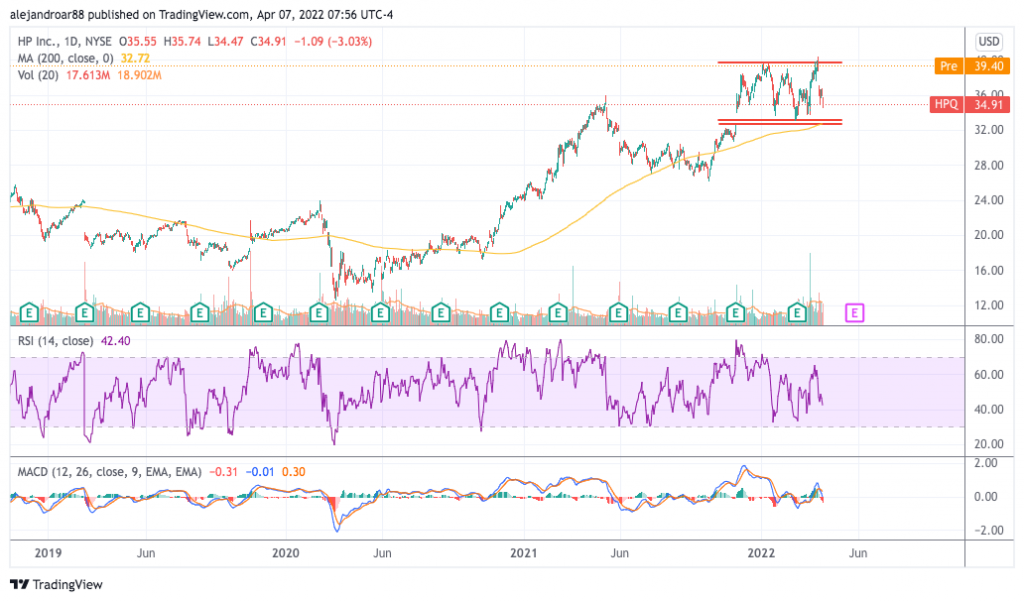This screenshot has width=1024, height=602.
Task: Click the 2020 label on the time axis
Action: coord(285,553)
